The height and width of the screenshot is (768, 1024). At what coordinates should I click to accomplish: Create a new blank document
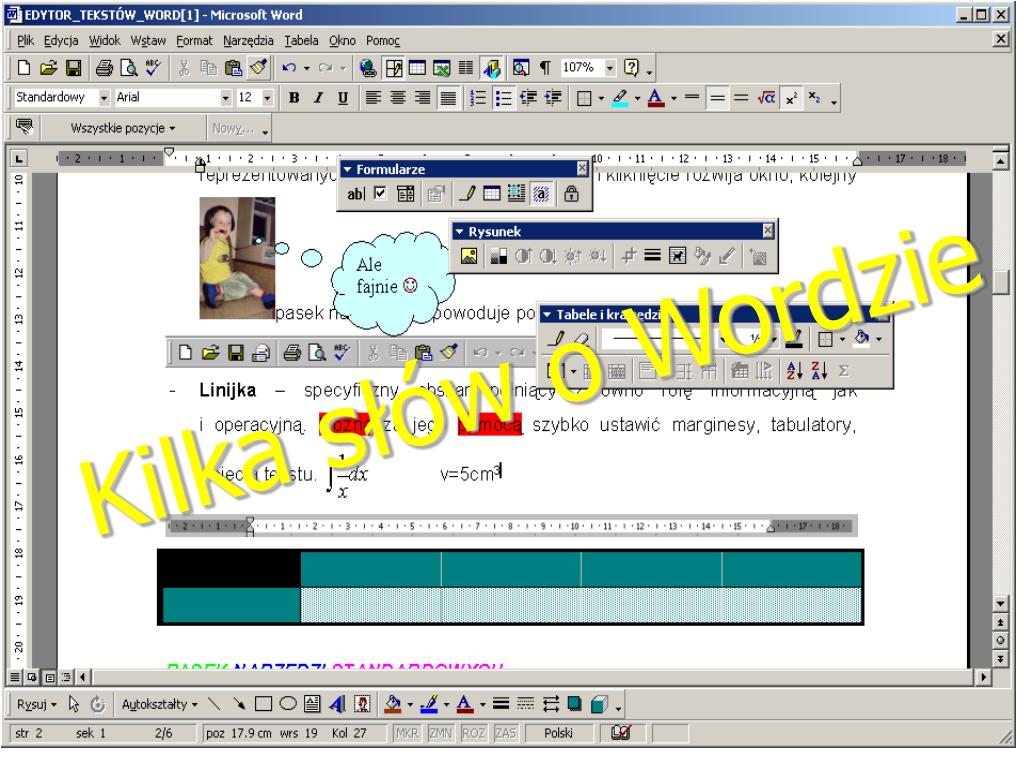coord(24,68)
